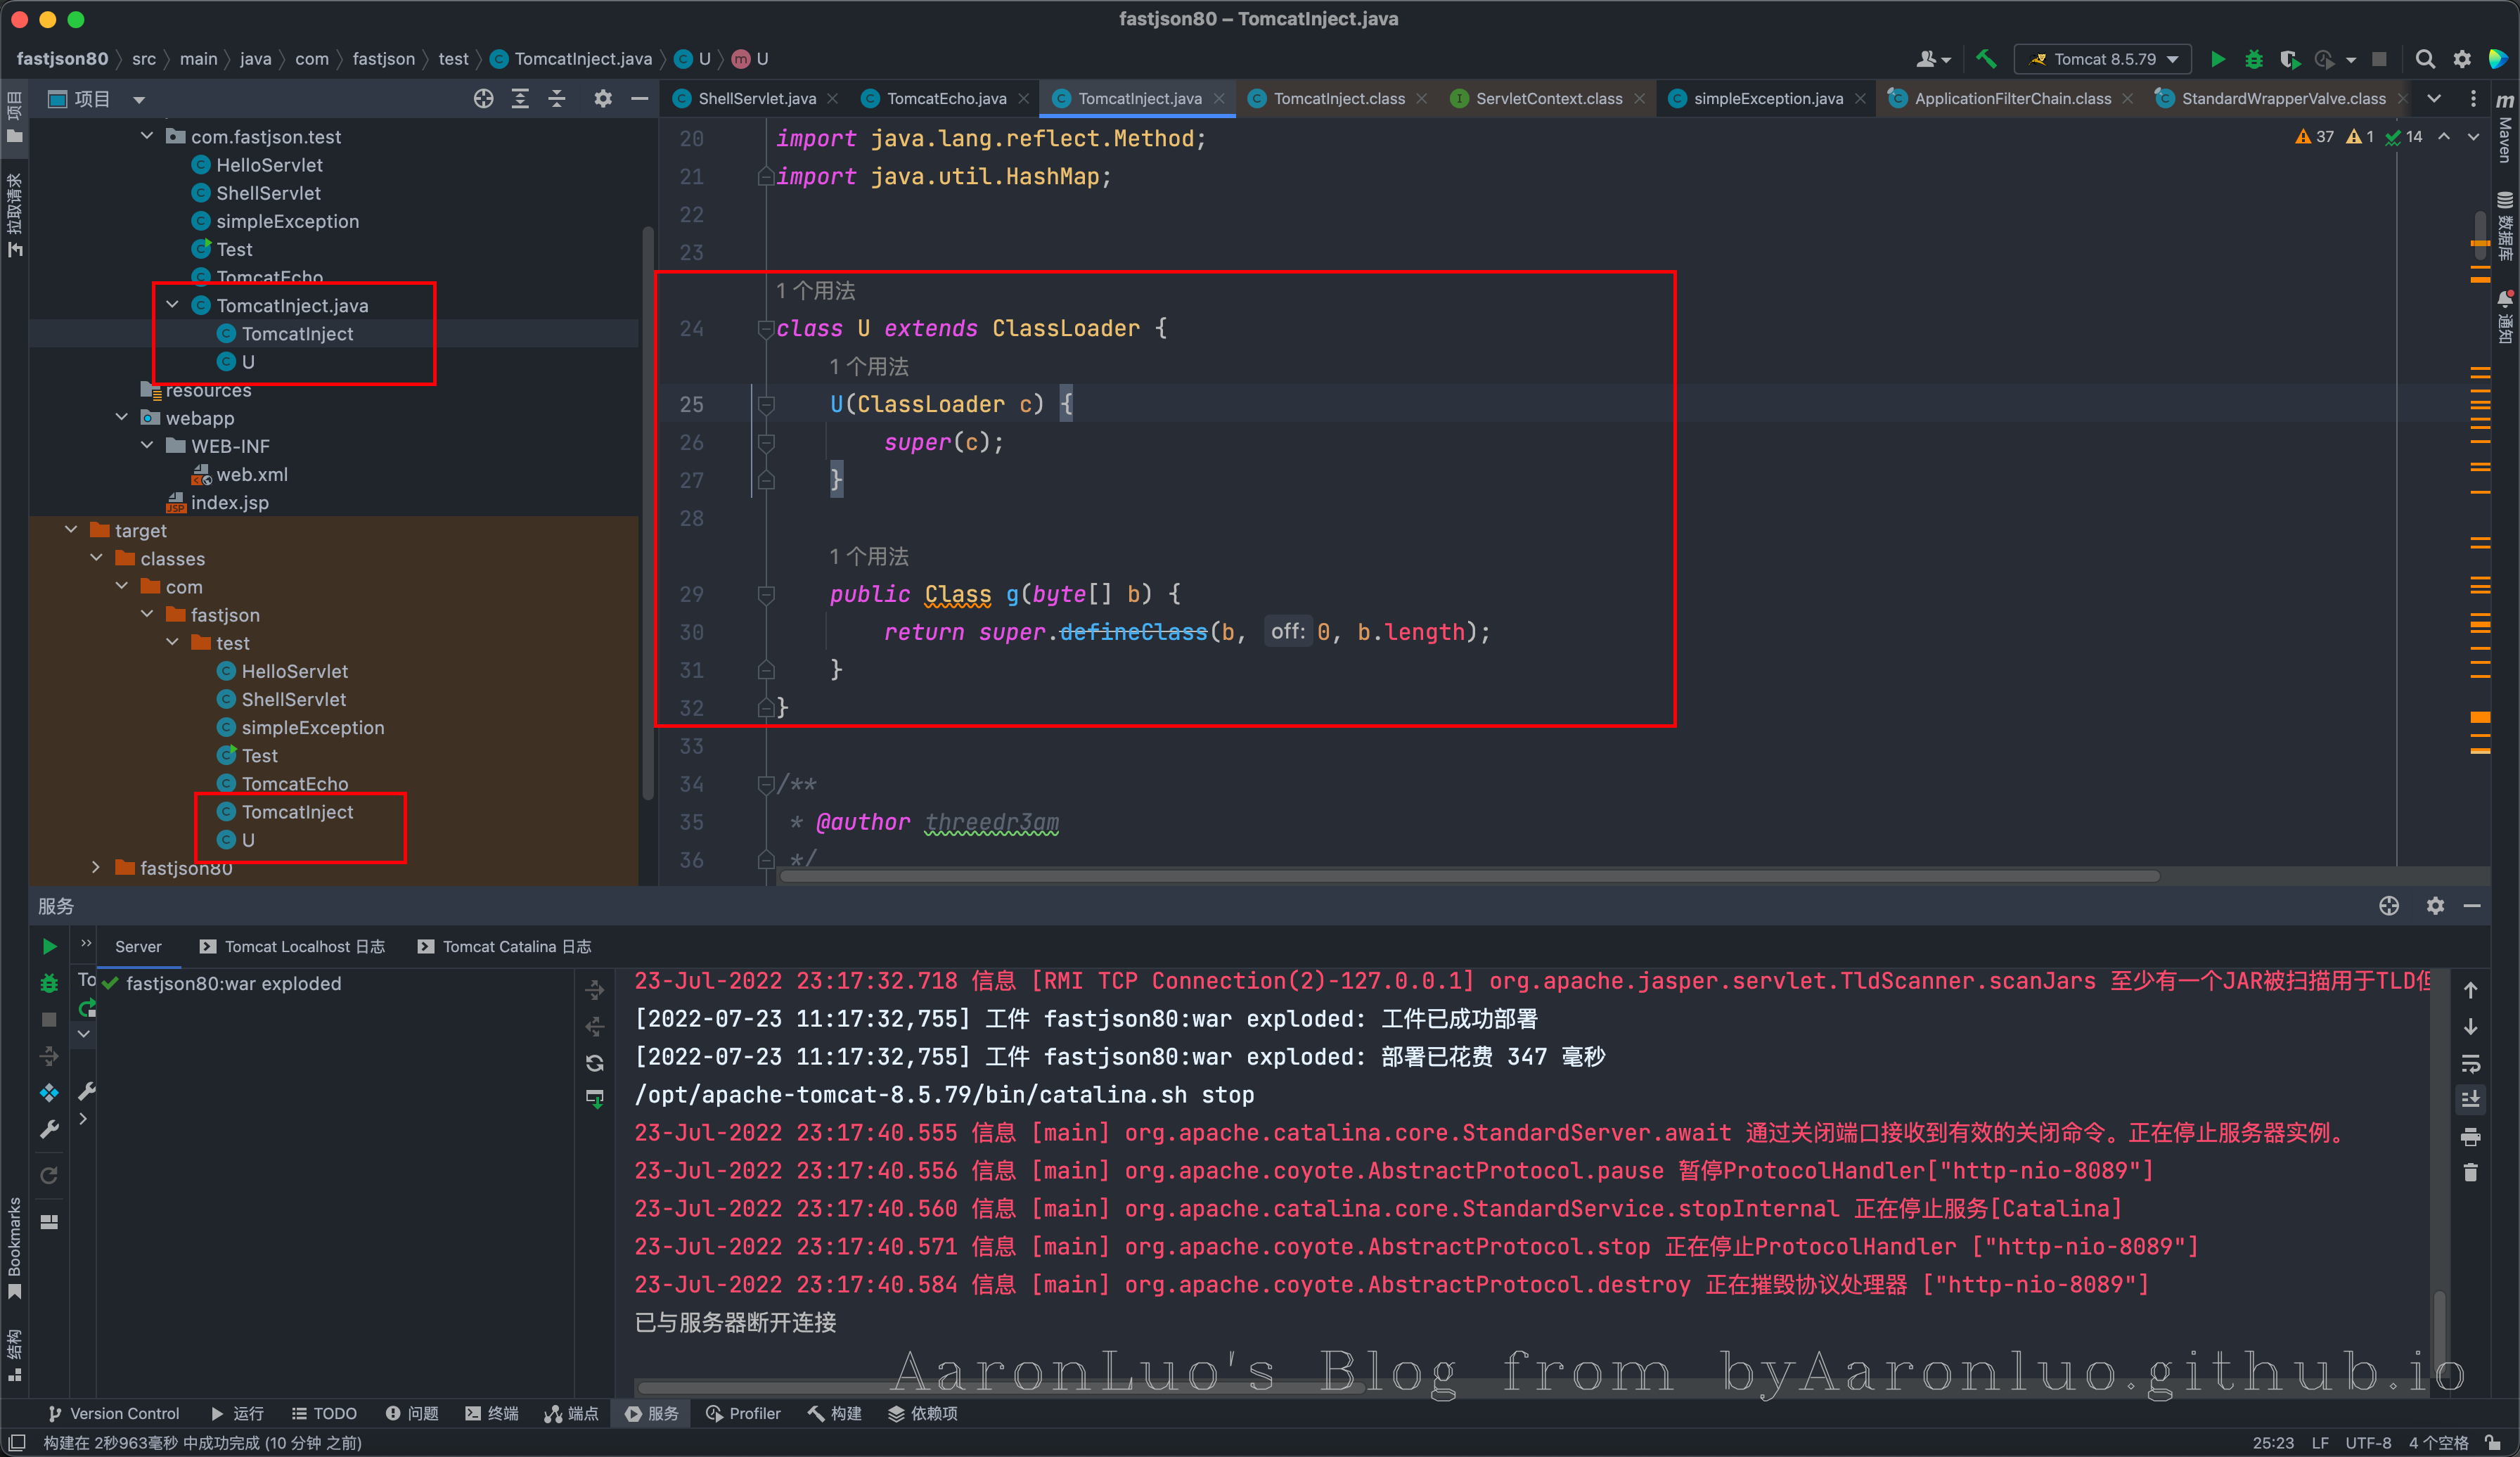Show hidden editor tabs chevron
Image resolution: width=2520 pixels, height=1457 pixels.
(x=2434, y=98)
